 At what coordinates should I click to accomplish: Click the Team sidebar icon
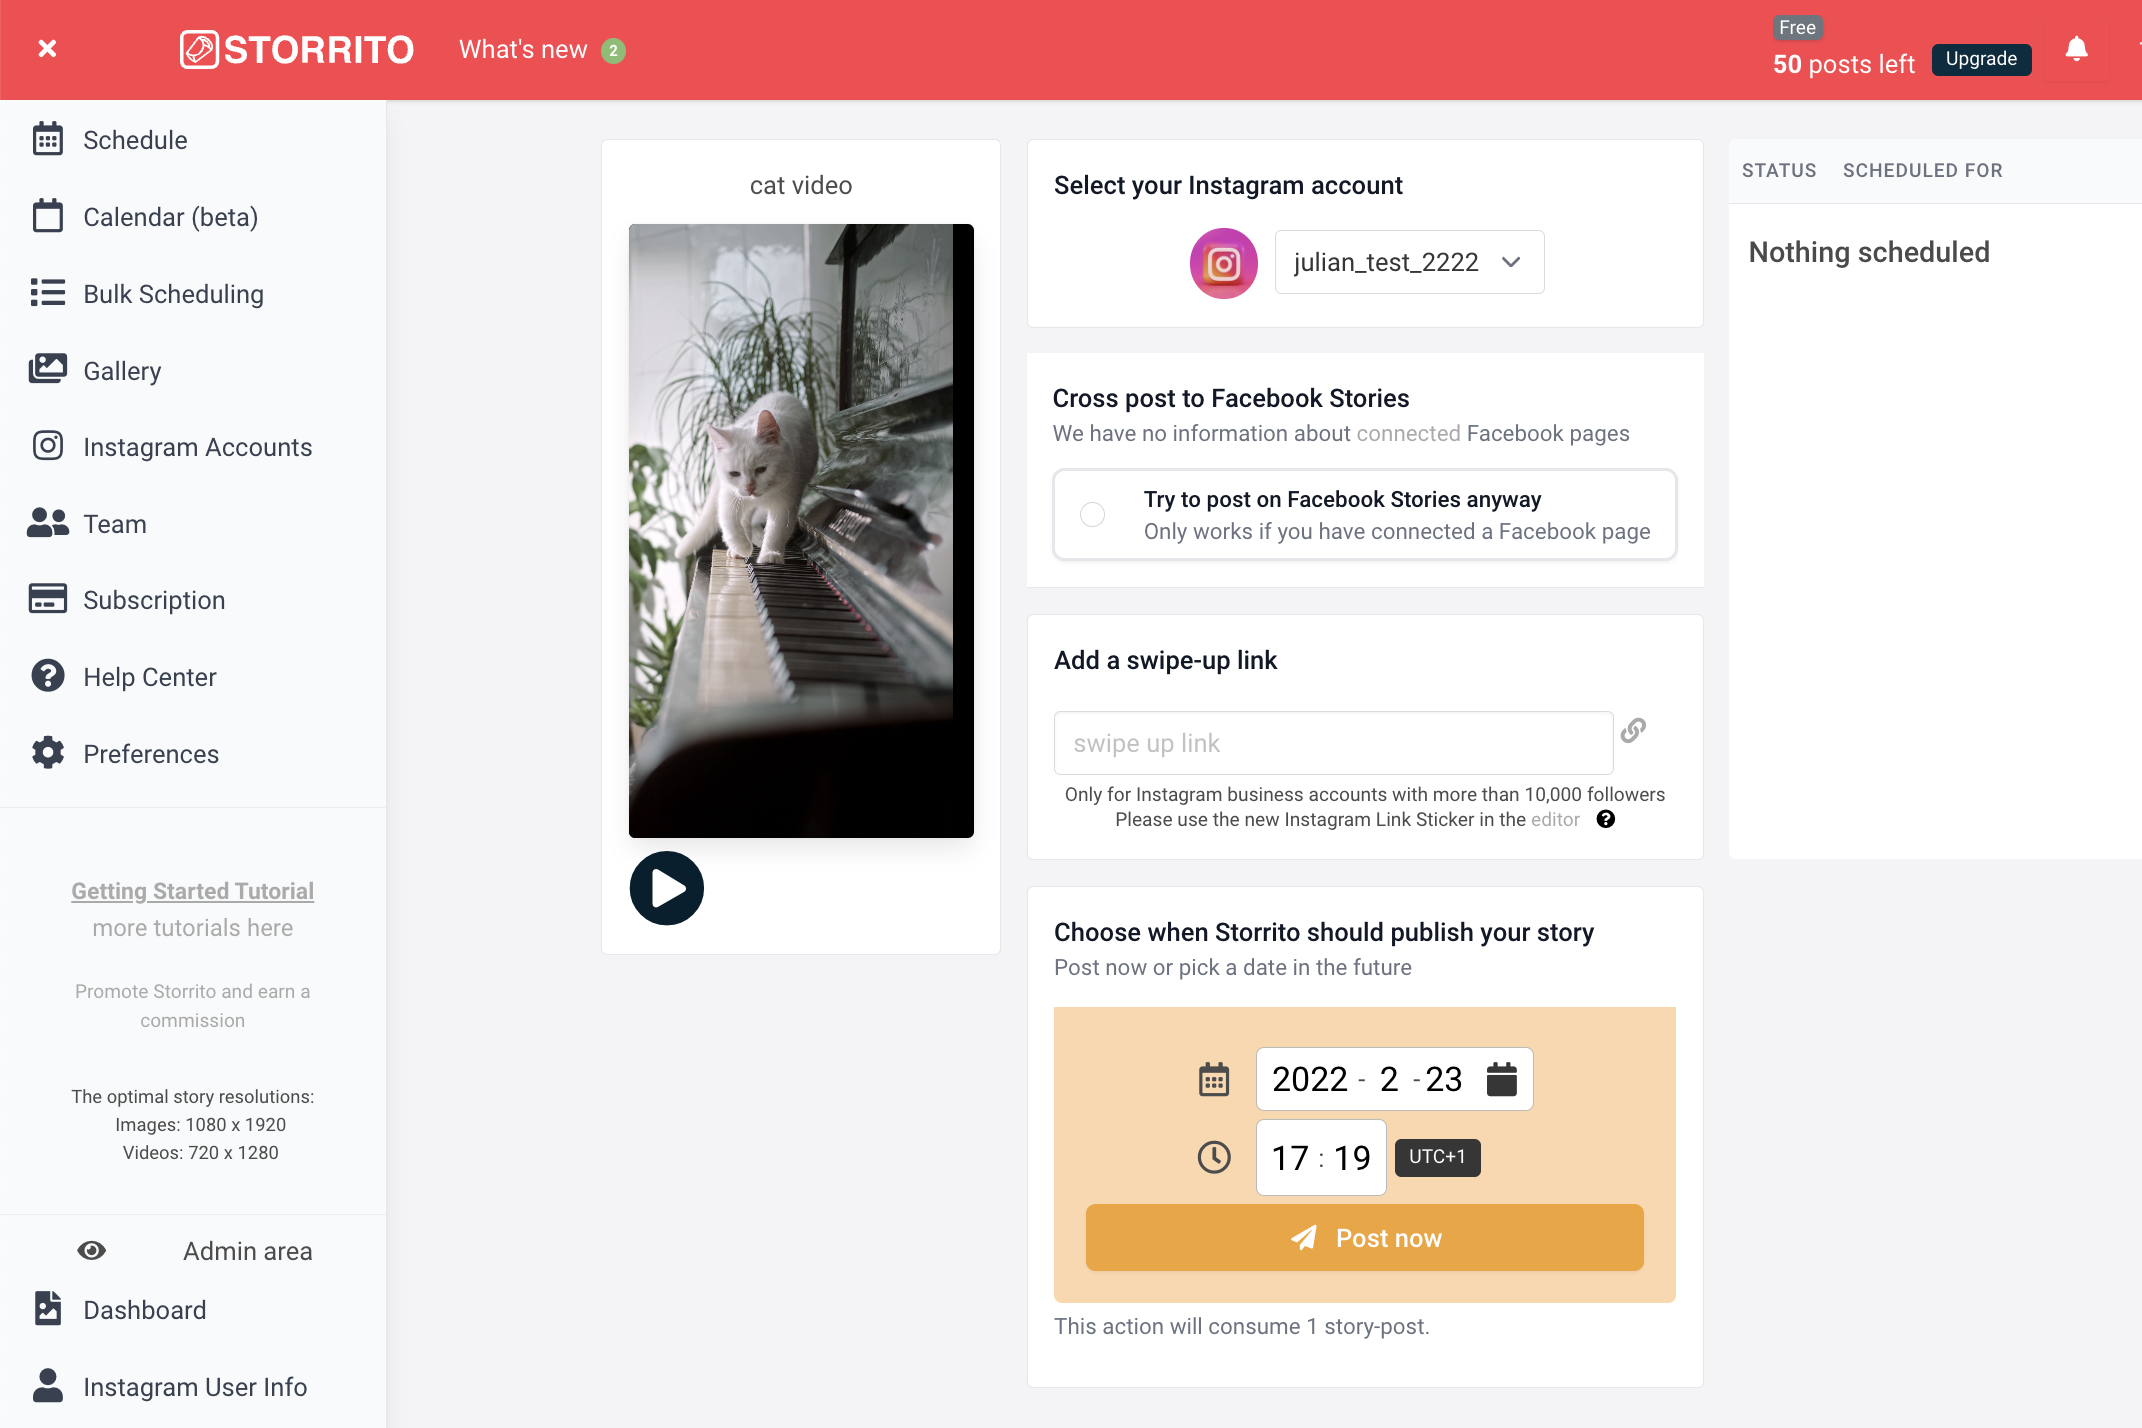pos(48,523)
